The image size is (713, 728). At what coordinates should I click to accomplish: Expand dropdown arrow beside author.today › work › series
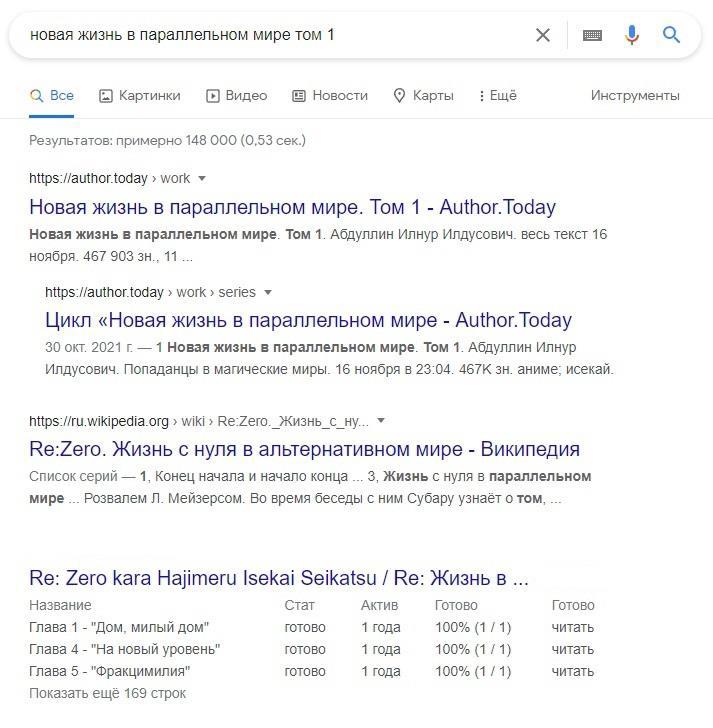click(x=268, y=293)
